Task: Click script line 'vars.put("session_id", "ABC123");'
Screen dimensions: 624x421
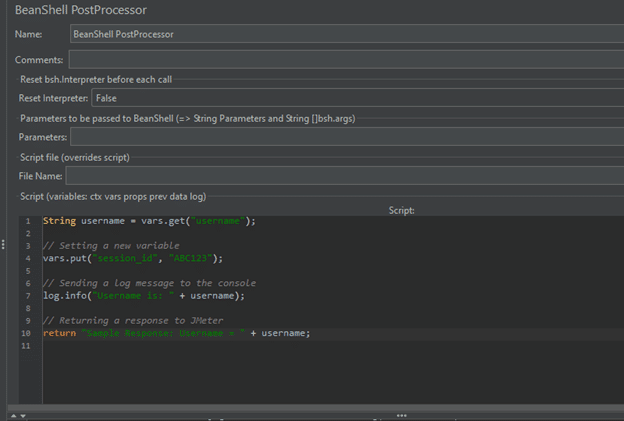Action: tap(133, 258)
